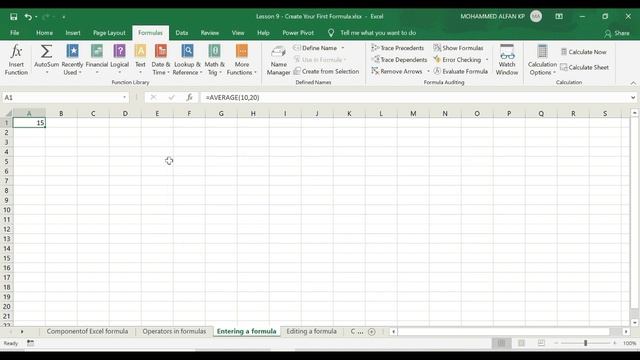Viewport: 640px width, 360px height.
Task: Open Date & Time functions menu
Action: (x=161, y=60)
